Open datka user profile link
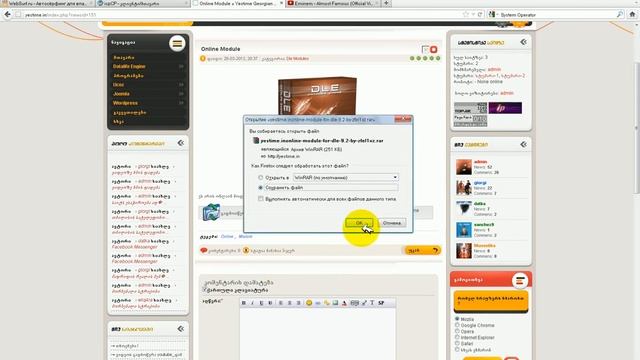The width and height of the screenshot is (640, 360). tap(480, 204)
